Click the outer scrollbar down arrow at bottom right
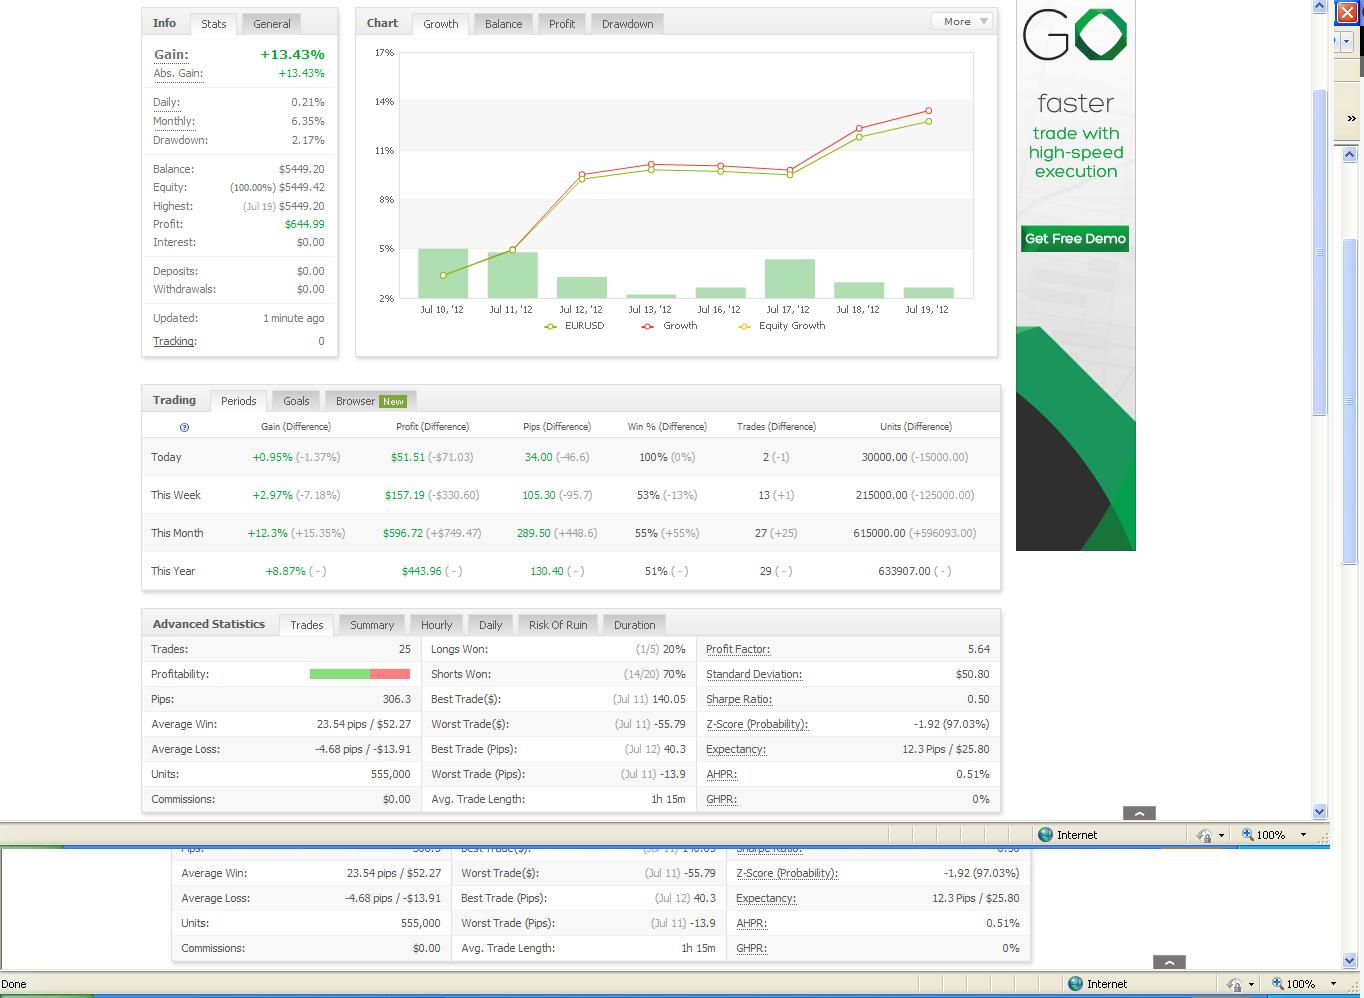 pos(1348,962)
